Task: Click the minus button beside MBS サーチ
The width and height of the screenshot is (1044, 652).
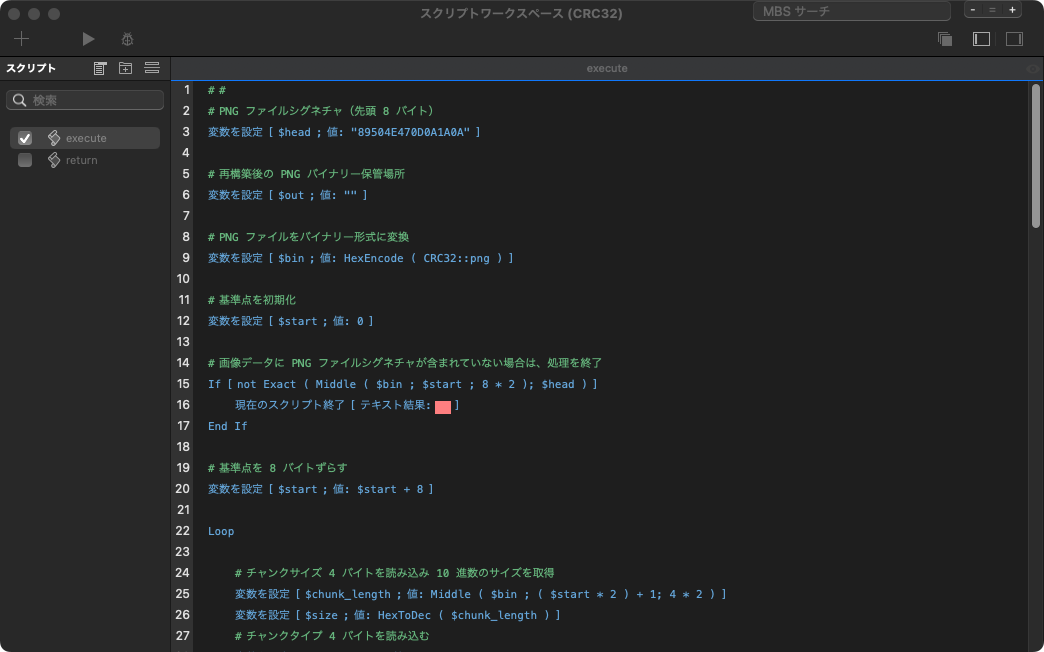Action: pyautogui.click(x=973, y=10)
